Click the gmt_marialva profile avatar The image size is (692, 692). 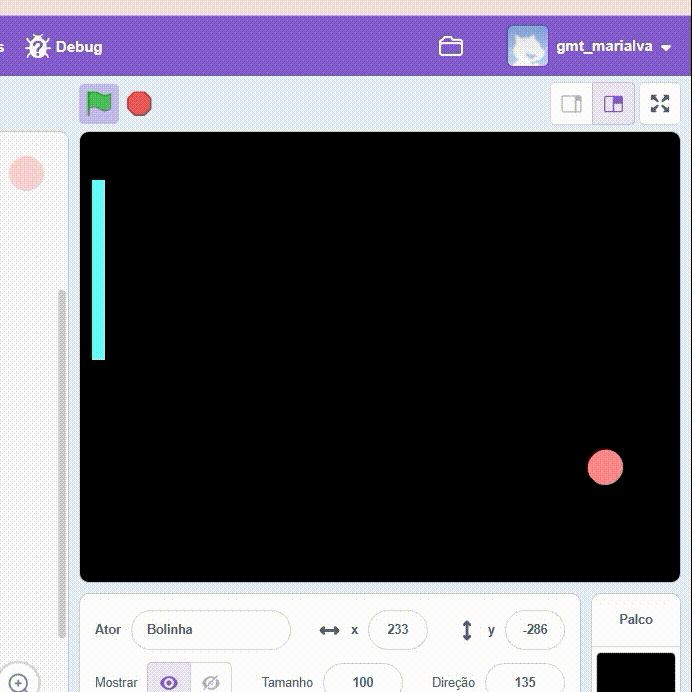click(528, 46)
